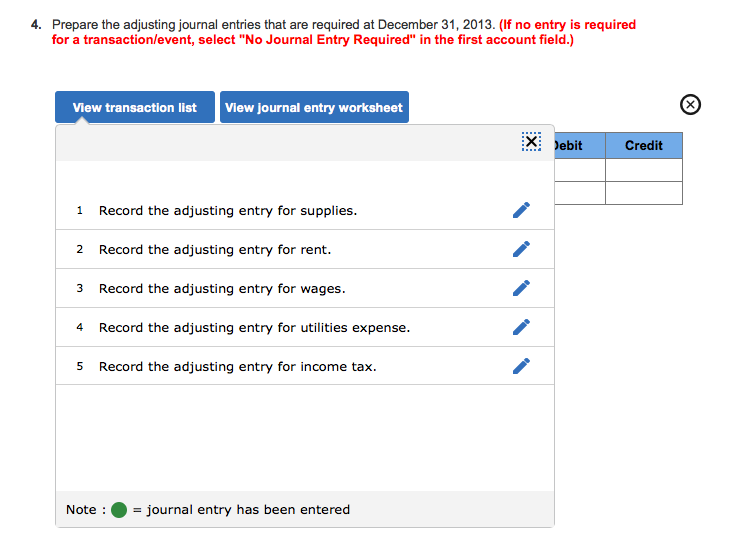The height and width of the screenshot is (551, 746).
Task: Select transaction 5 for income tax
Action: pyautogui.click(x=304, y=366)
